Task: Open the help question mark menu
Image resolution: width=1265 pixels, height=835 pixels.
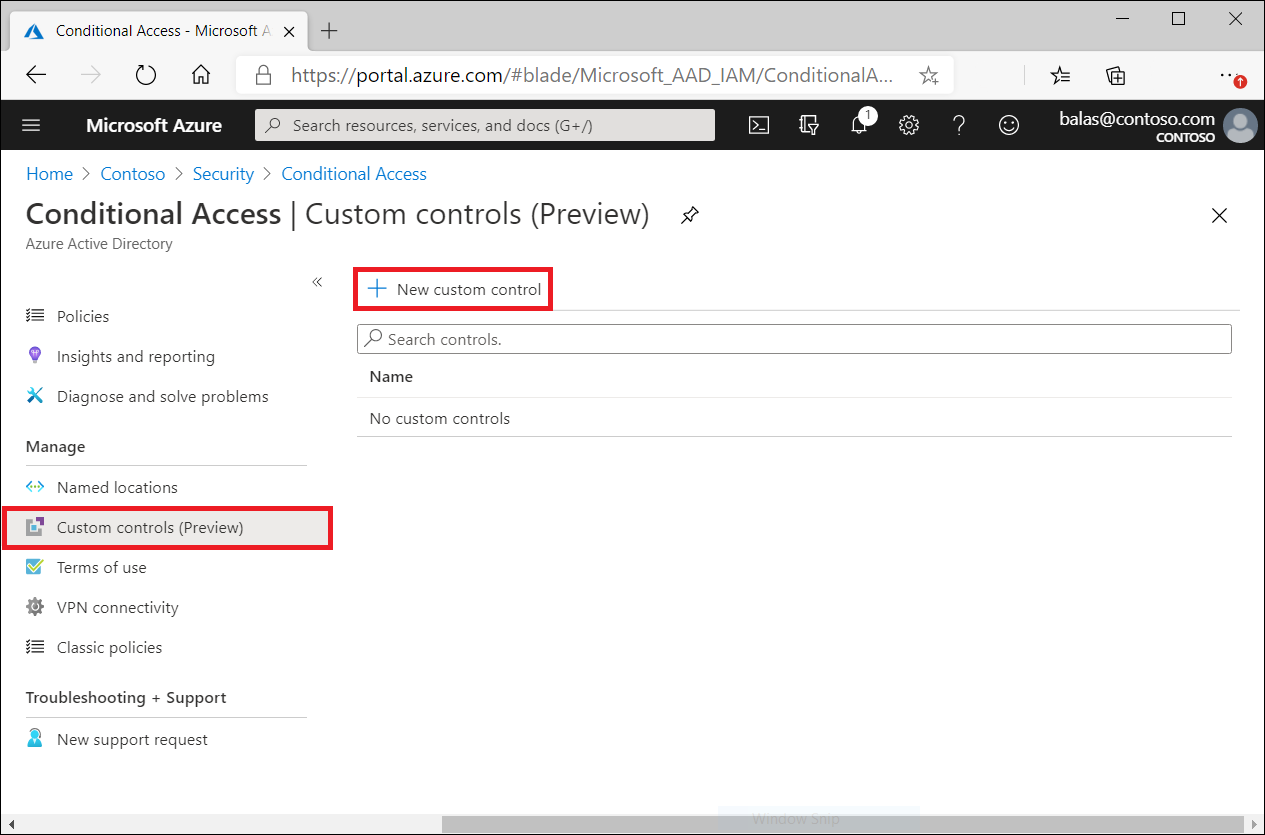Action: tap(958, 125)
